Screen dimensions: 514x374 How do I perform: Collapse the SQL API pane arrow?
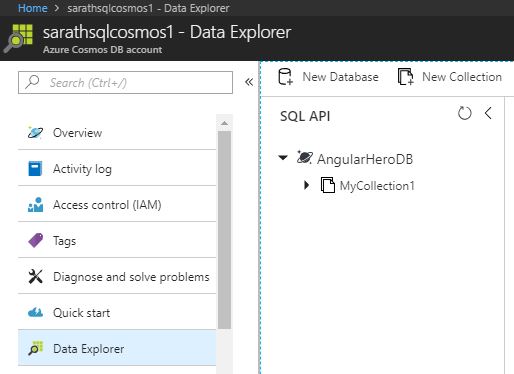[488, 113]
